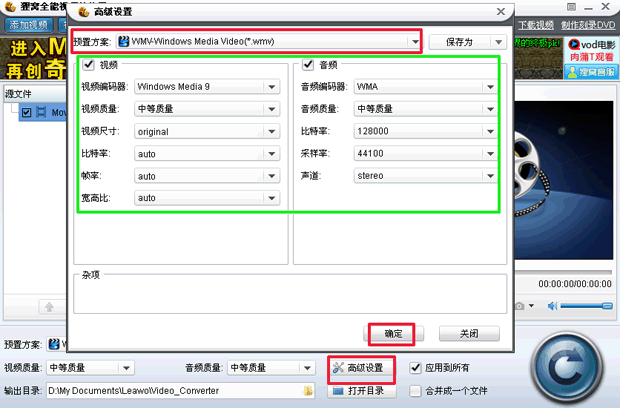The image size is (620, 408).
Task: Open the 制作刻录DVD link
Action: (x=588, y=25)
